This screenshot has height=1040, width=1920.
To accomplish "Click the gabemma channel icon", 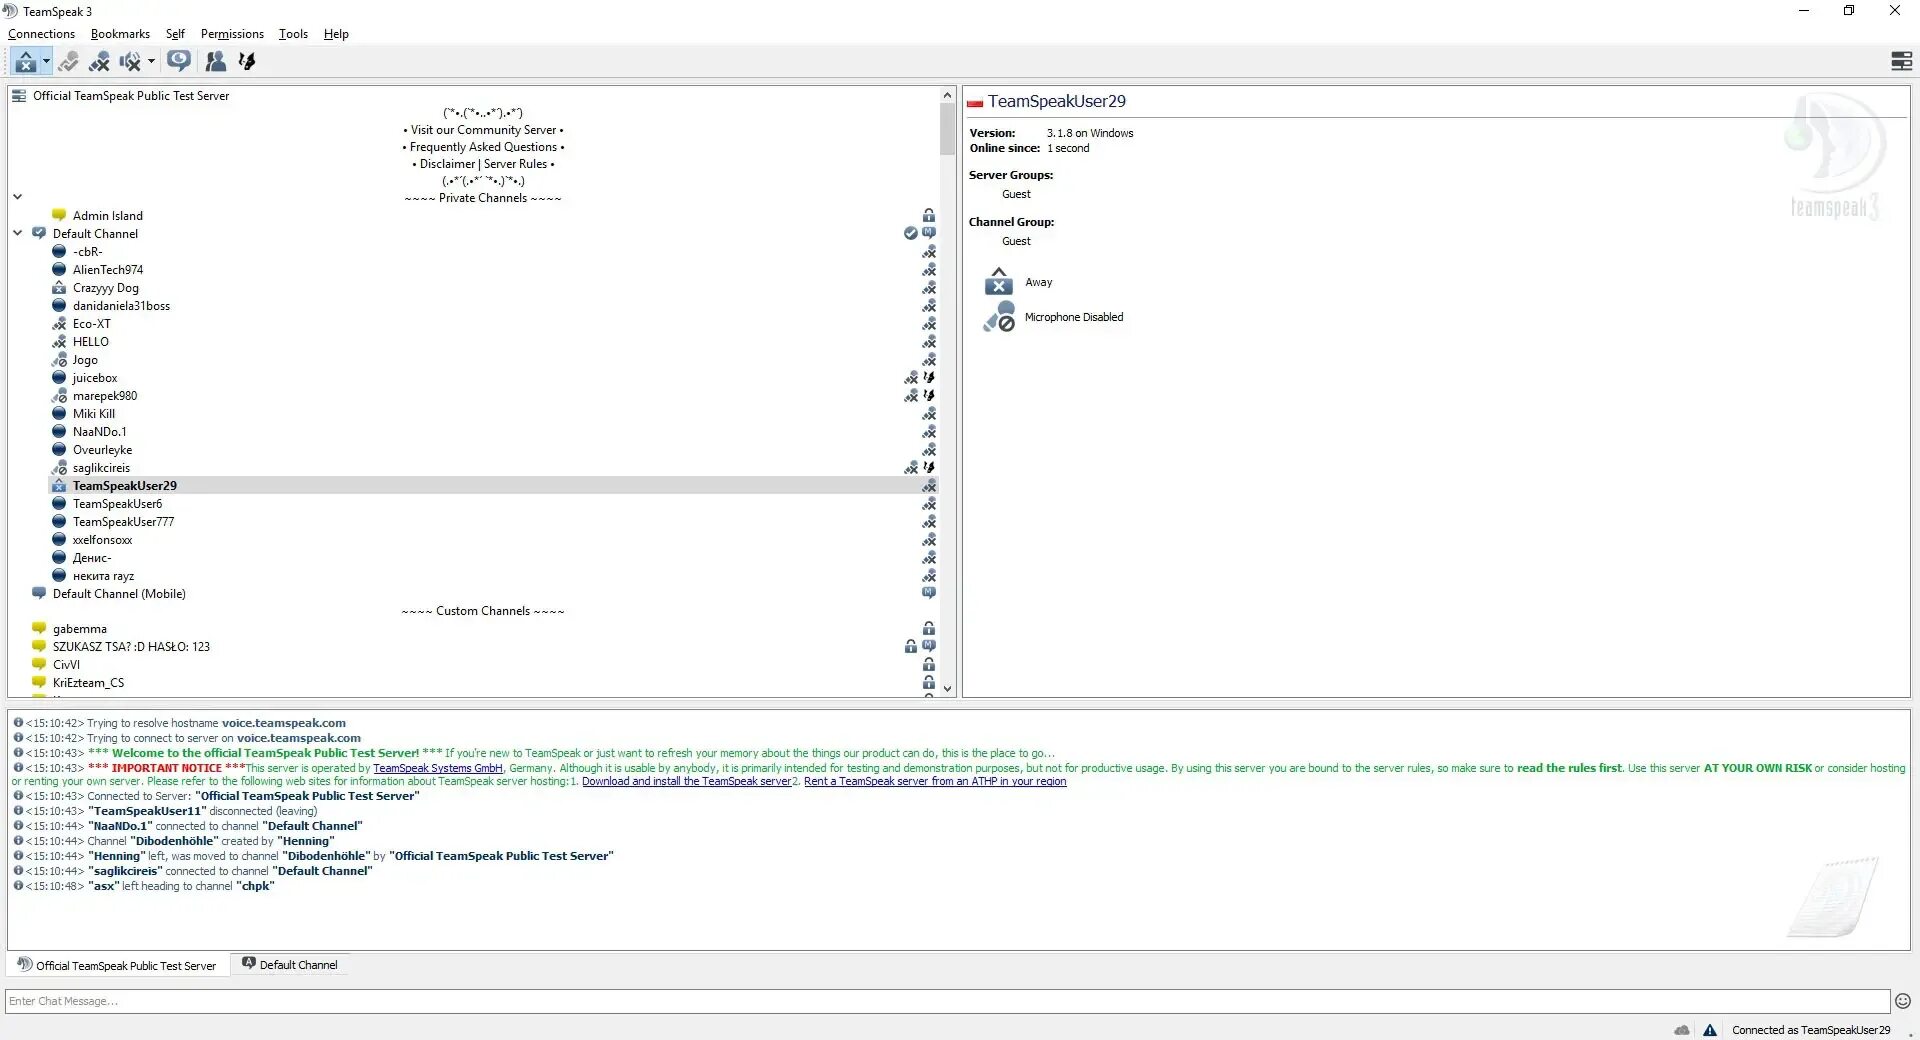I will 39,628.
